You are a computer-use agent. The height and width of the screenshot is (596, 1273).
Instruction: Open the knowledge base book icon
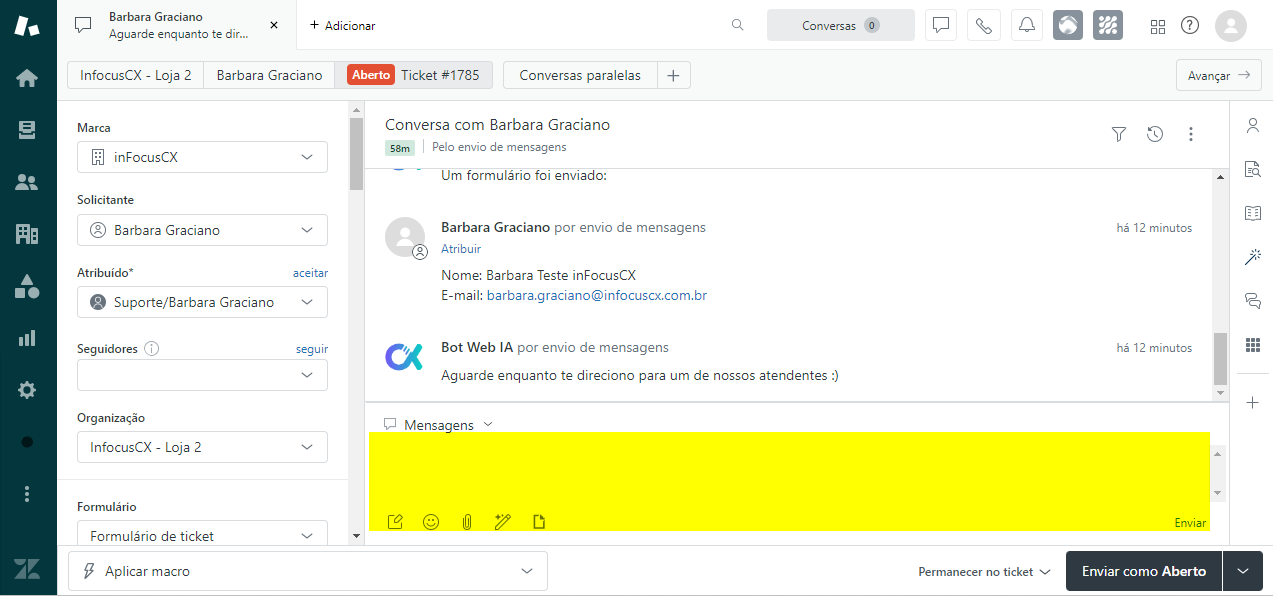click(1252, 213)
